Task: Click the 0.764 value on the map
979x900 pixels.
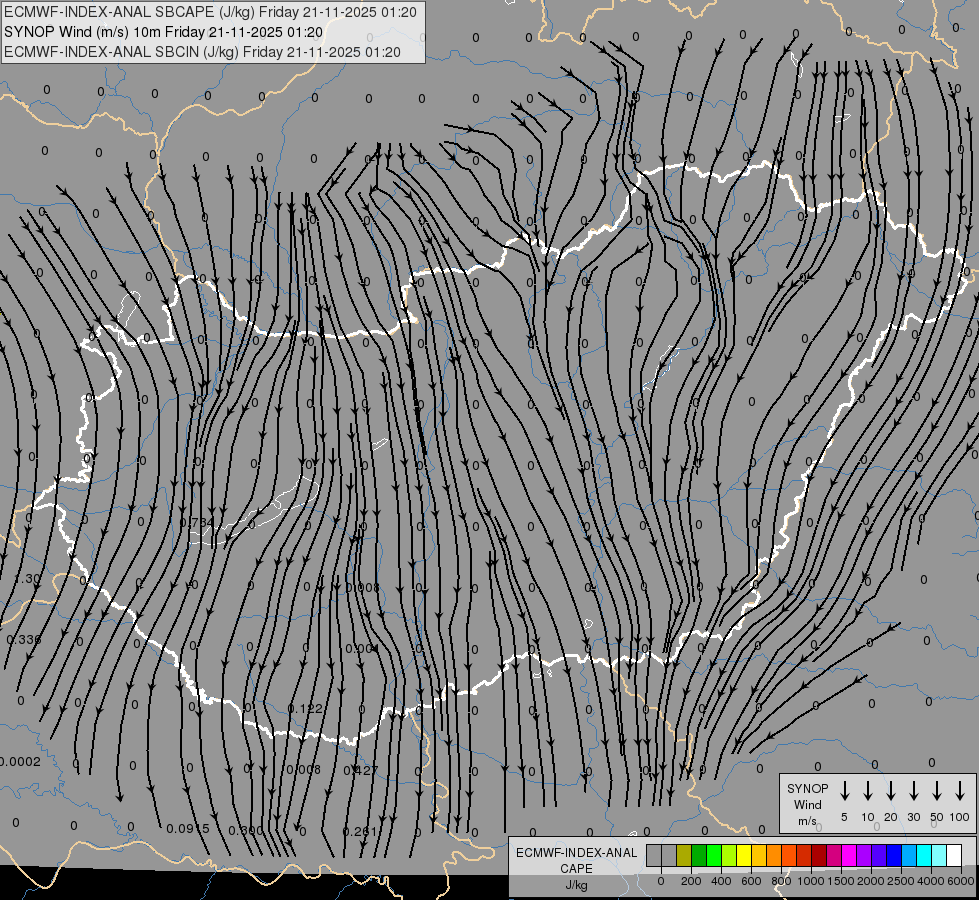Action: (x=197, y=522)
